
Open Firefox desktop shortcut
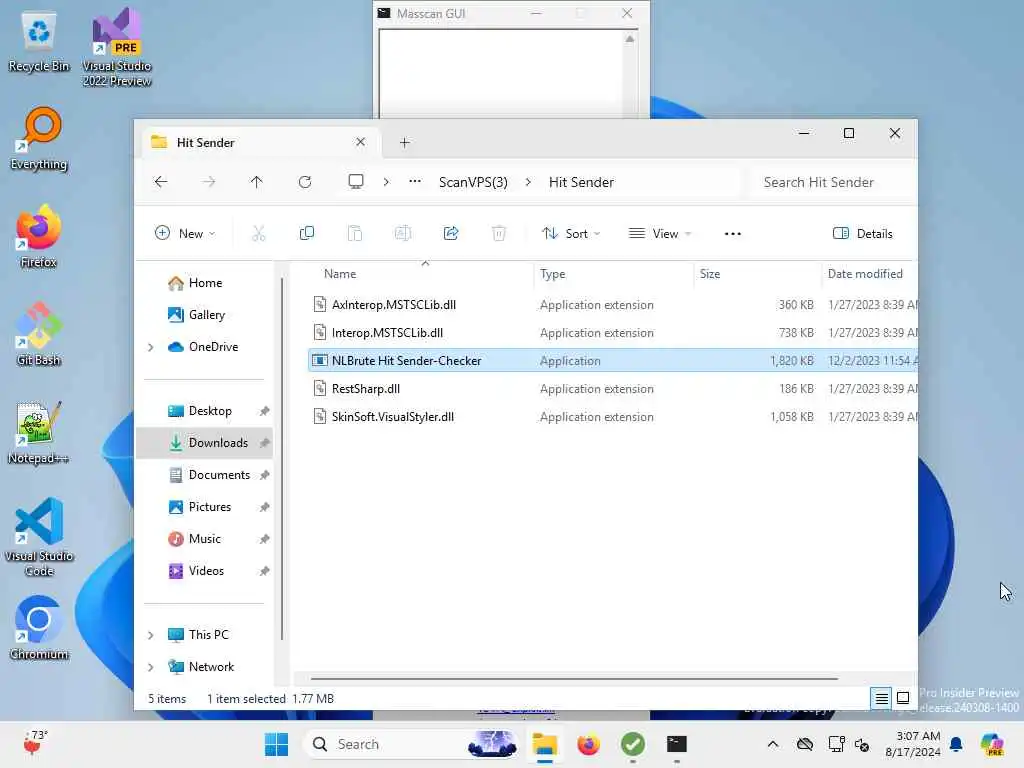[39, 236]
